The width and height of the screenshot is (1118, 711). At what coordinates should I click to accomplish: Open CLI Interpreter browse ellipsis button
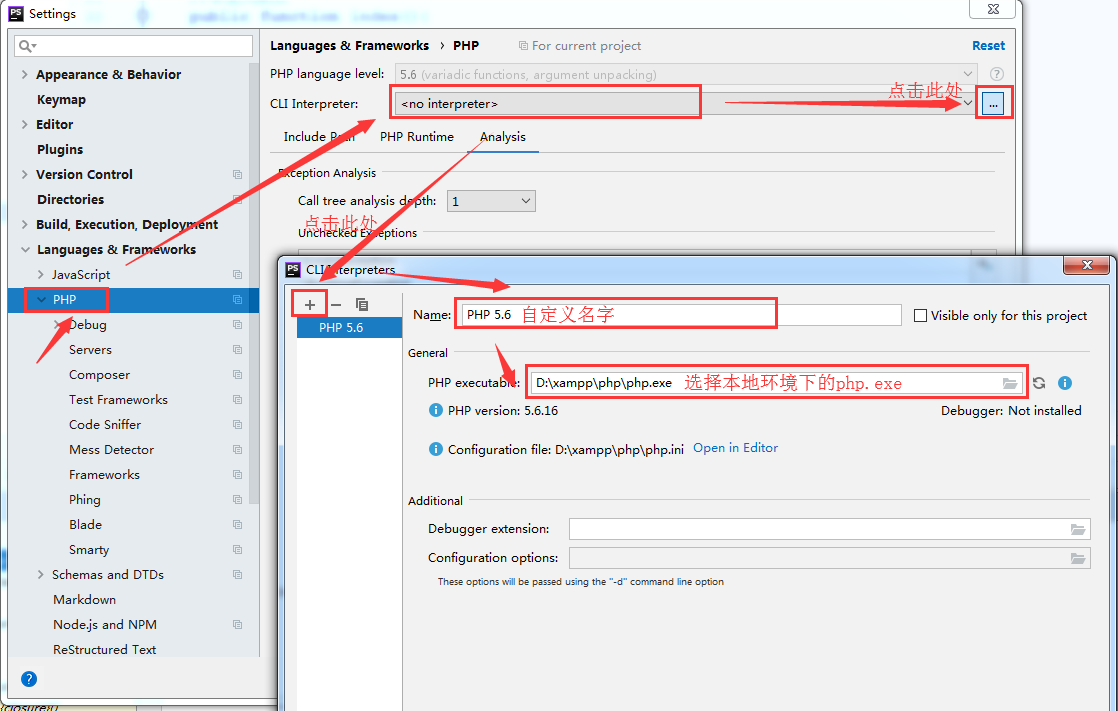click(x=993, y=104)
